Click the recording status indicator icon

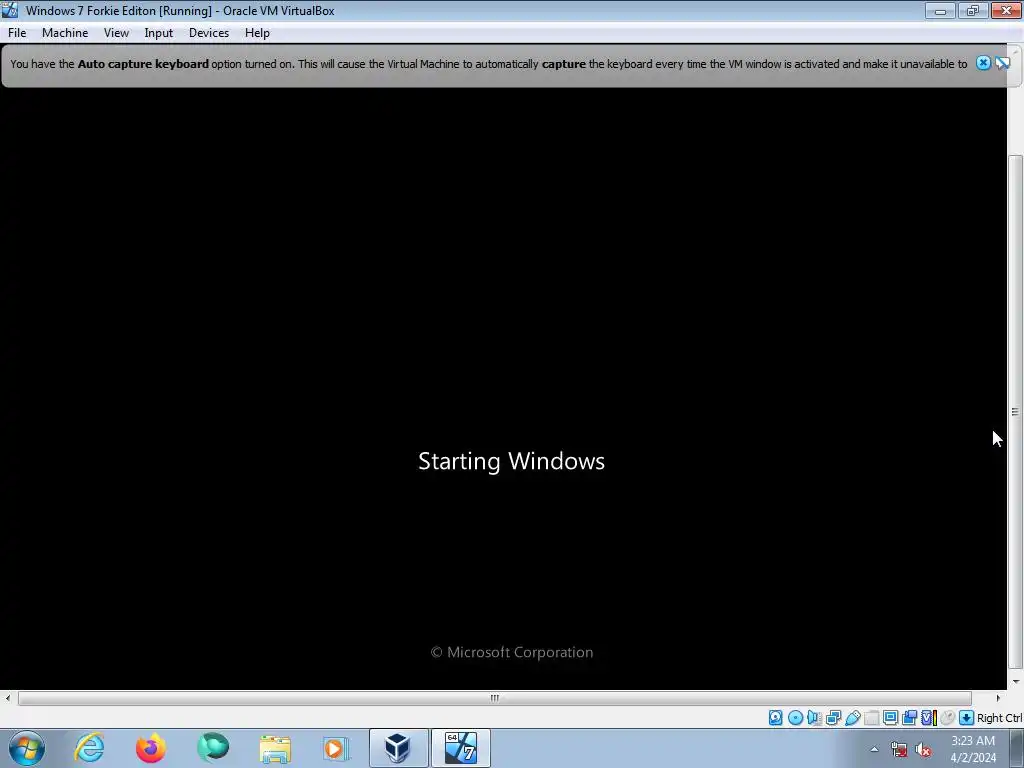click(x=909, y=718)
